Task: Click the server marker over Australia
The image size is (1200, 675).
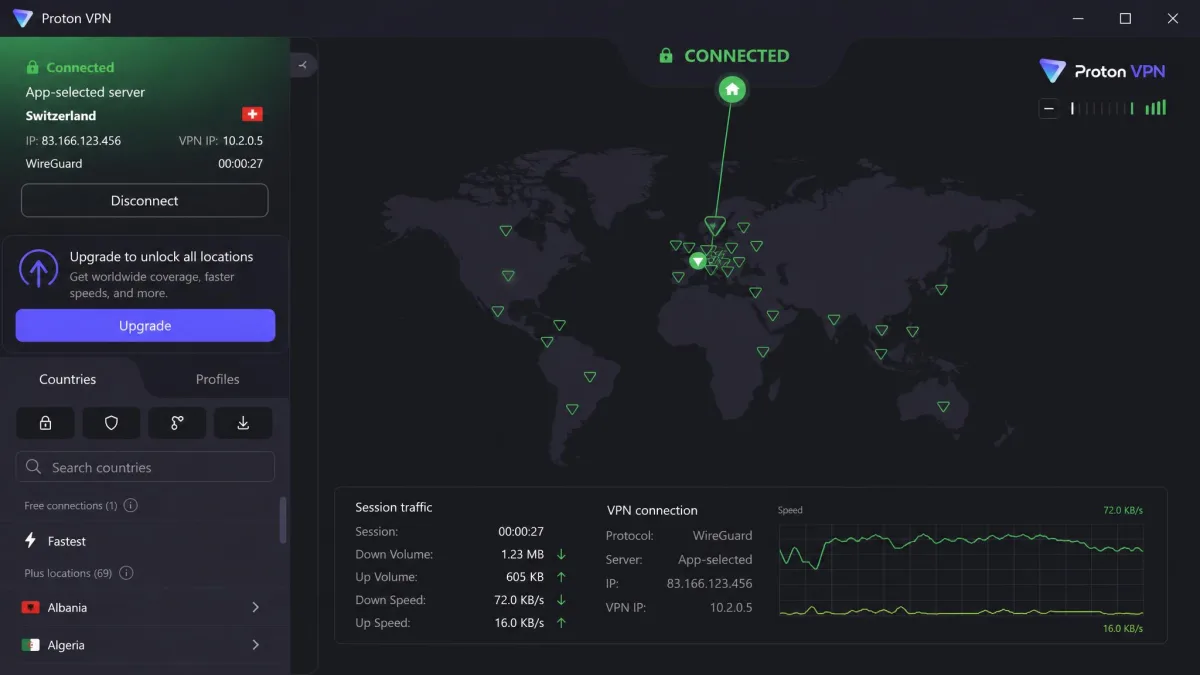Action: 943,406
